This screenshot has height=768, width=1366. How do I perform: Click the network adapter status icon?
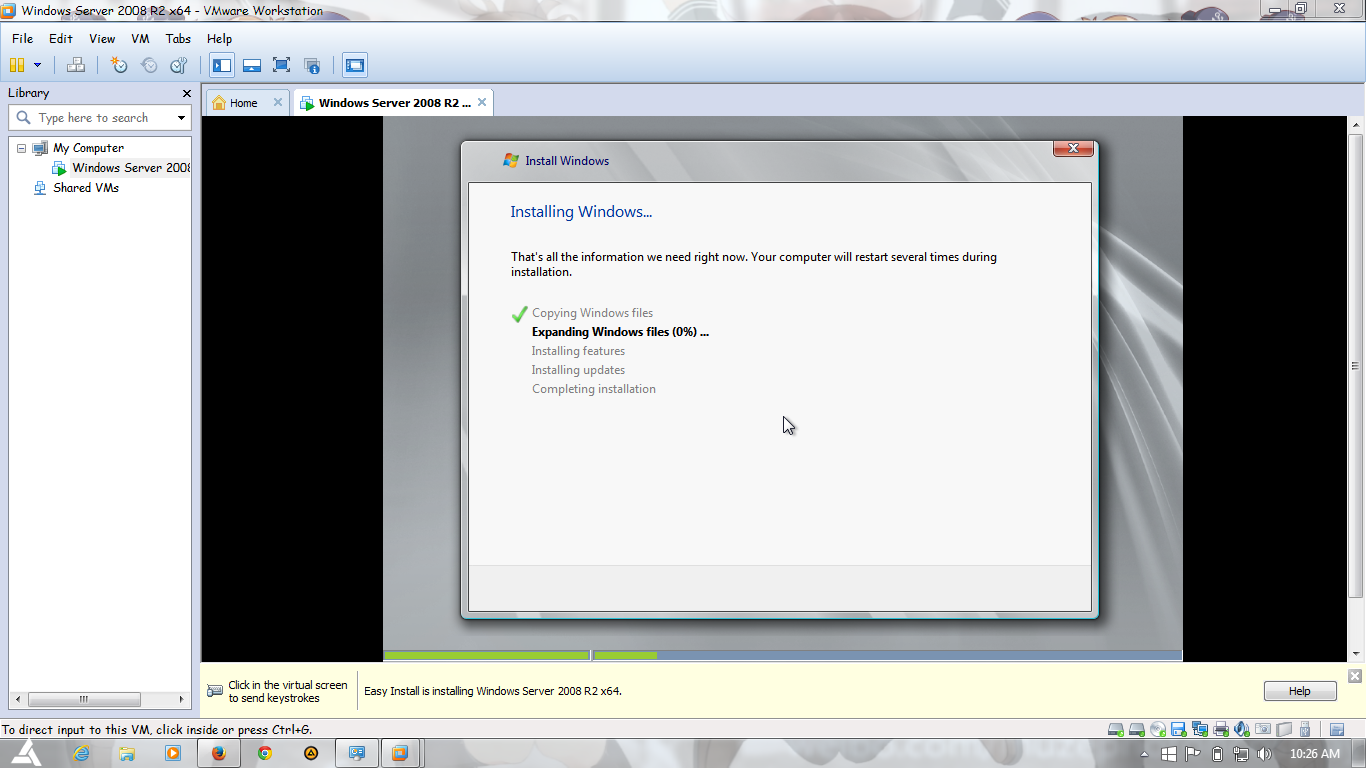(1200, 729)
